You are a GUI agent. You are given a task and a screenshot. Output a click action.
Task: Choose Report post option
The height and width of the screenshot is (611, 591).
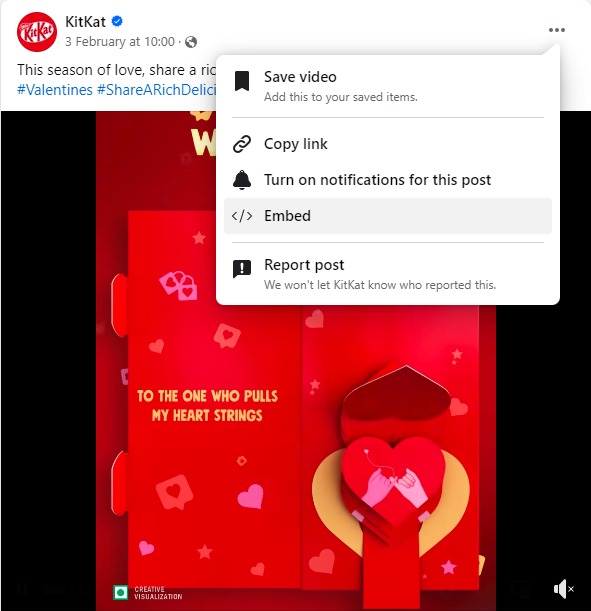point(388,274)
